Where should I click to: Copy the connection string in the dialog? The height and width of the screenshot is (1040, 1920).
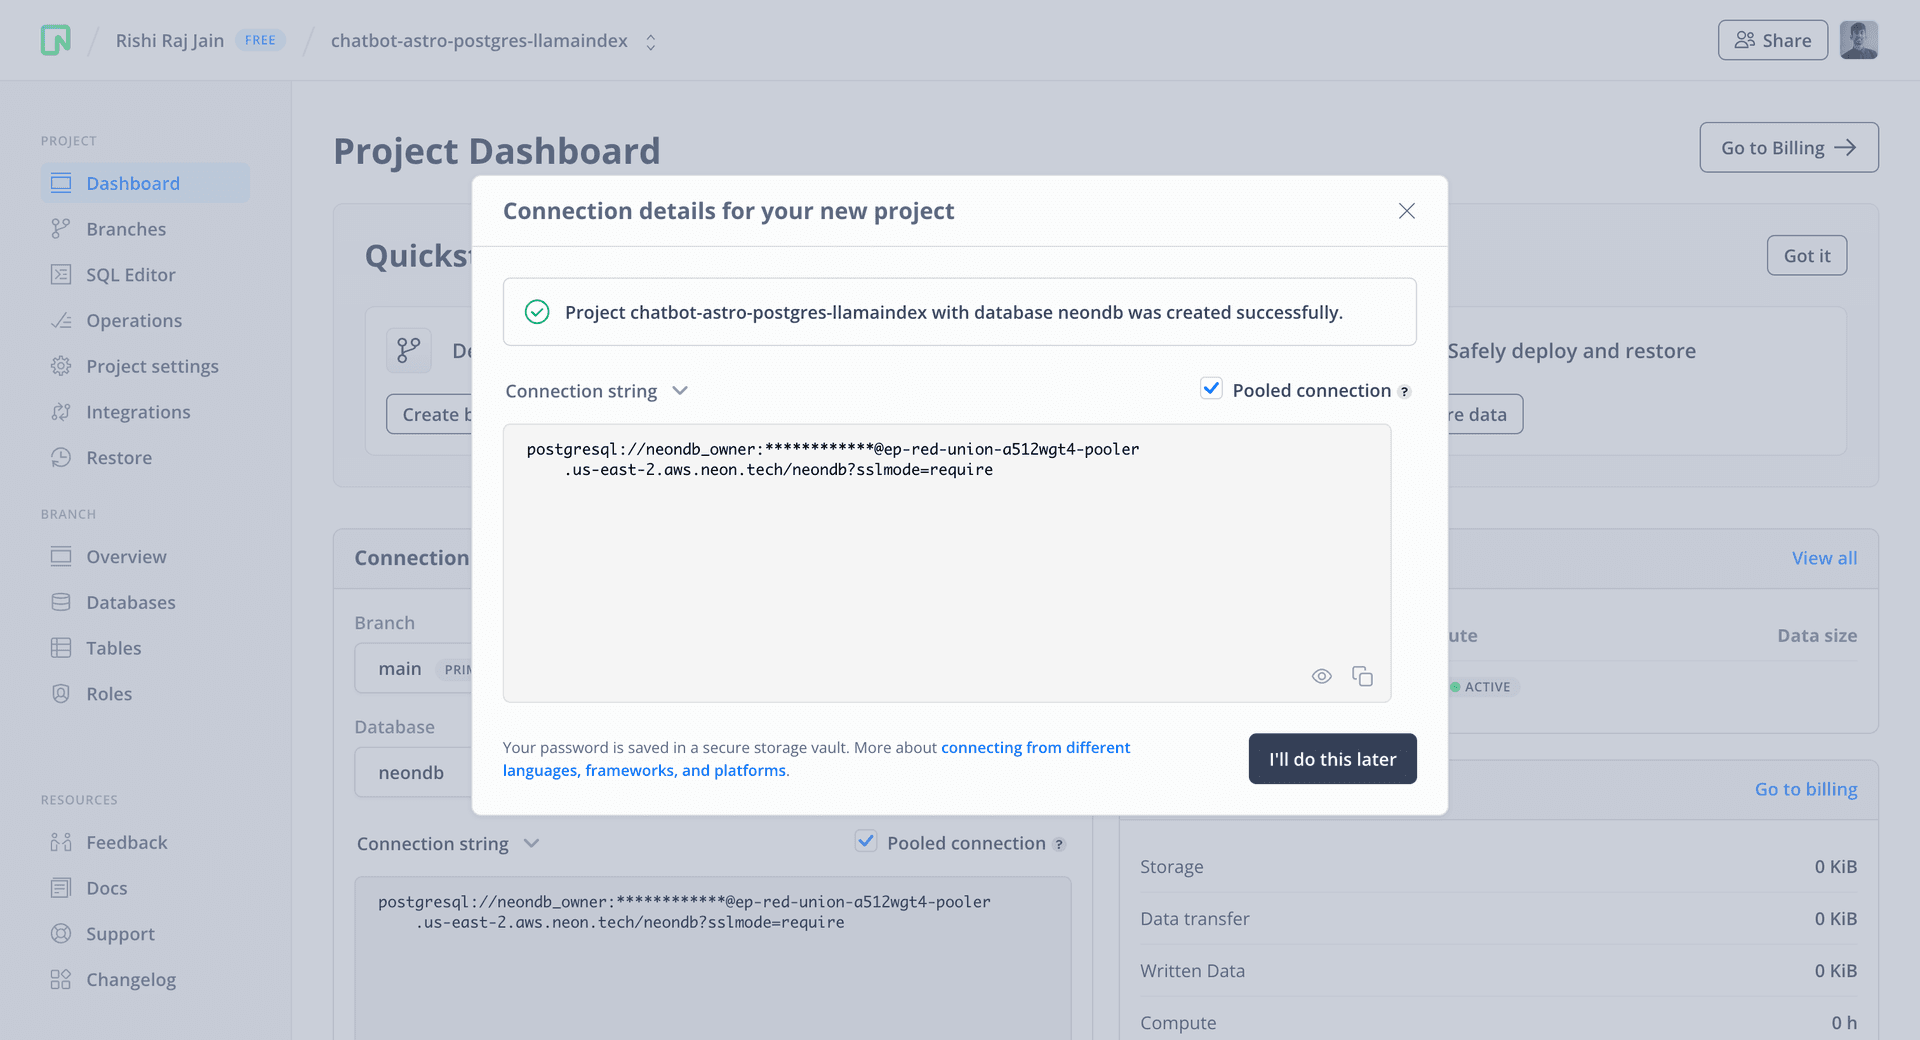pos(1362,677)
